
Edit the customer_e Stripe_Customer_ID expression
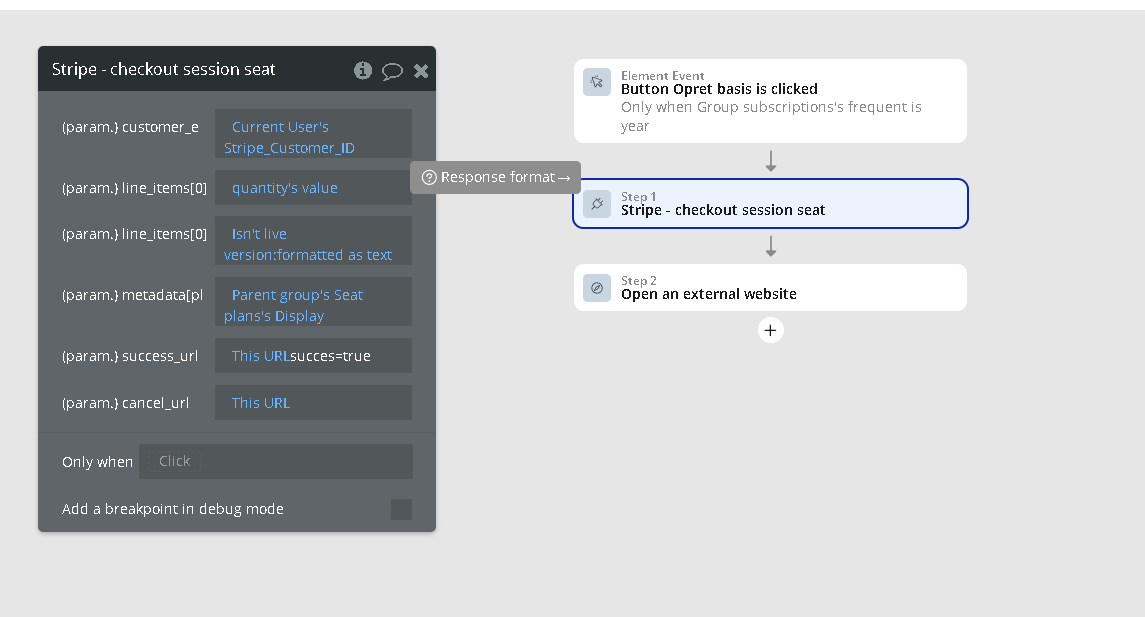tap(313, 137)
